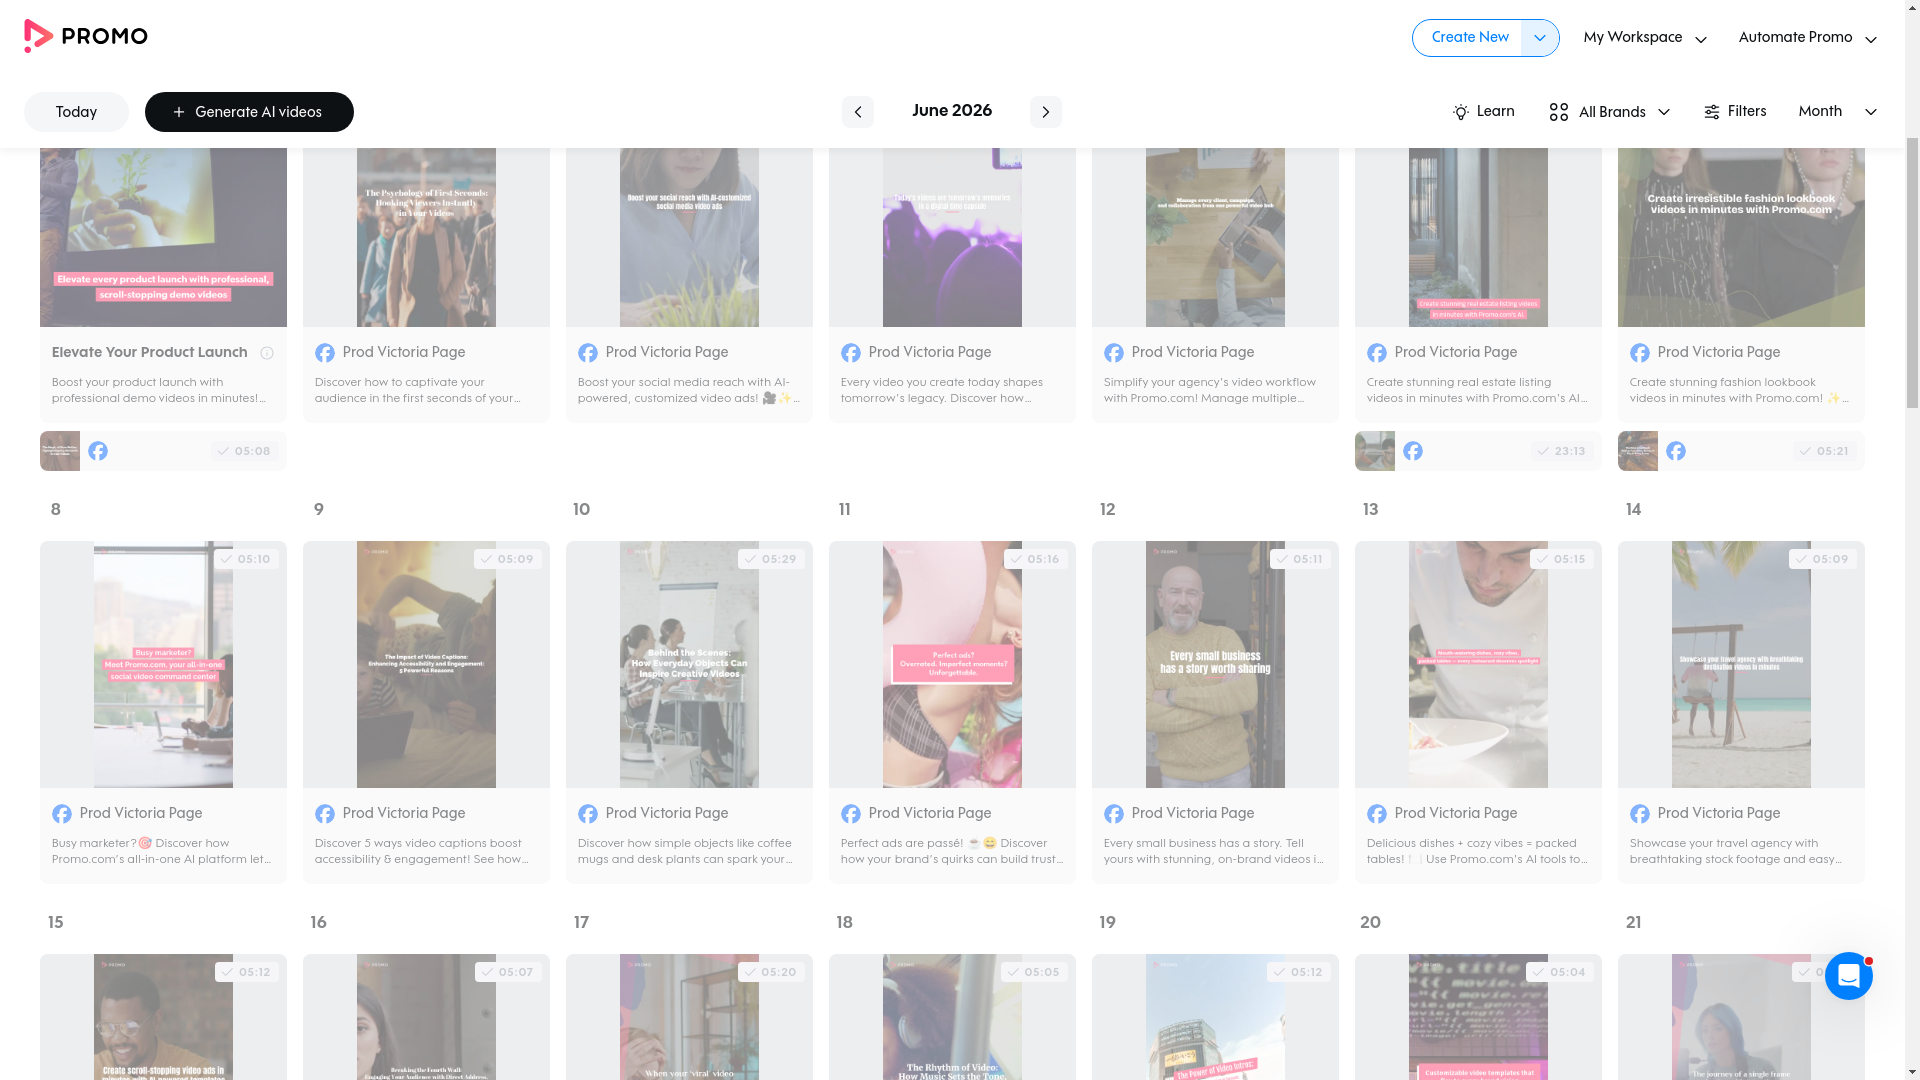Click the 05:05 badge on day 18
Image resolution: width=1920 pixels, height=1080 pixels.
tap(1034, 972)
